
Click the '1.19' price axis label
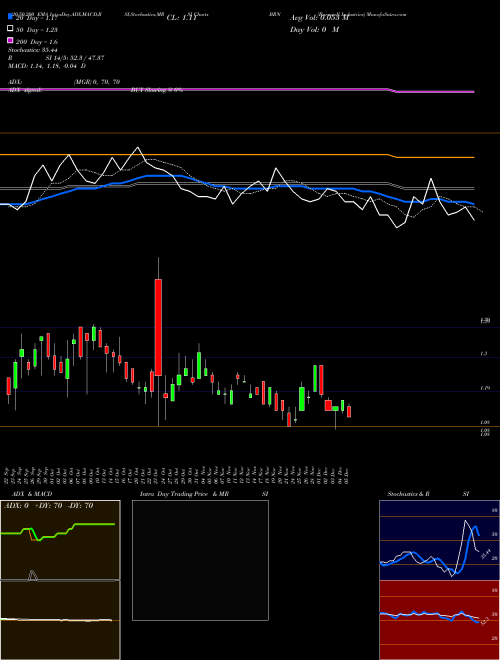point(484,388)
